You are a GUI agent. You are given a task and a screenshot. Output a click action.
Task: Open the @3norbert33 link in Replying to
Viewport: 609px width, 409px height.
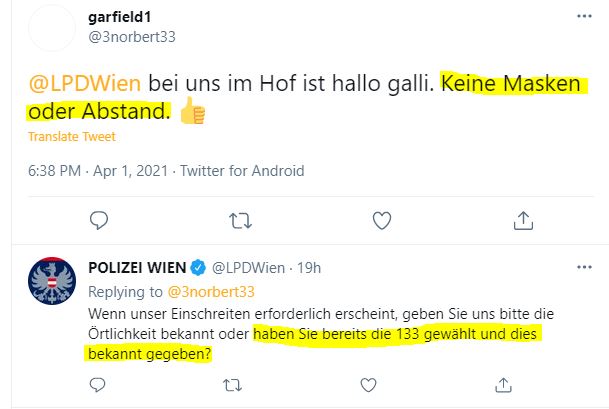click(x=211, y=292)
